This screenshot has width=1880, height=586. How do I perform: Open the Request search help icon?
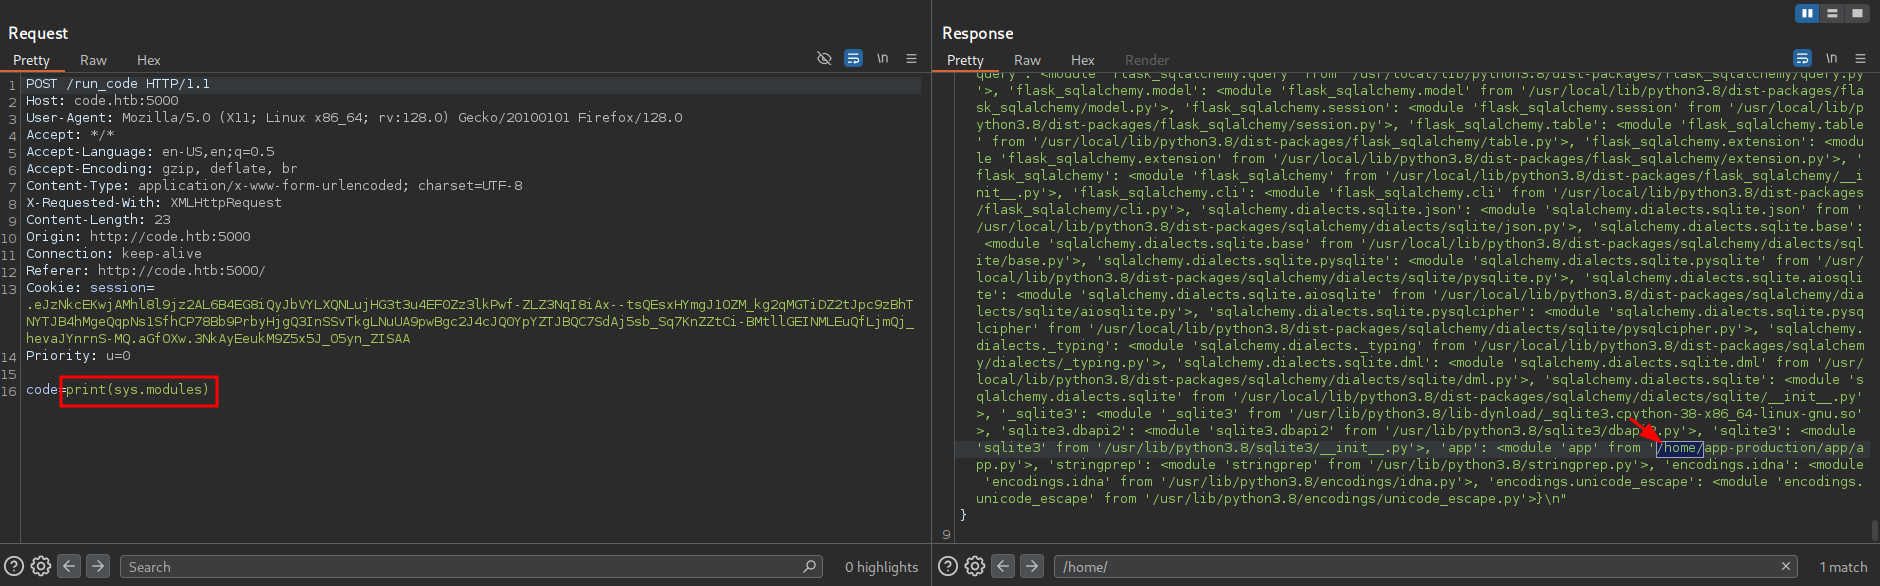pyautogui.click(x=14, y=566)
